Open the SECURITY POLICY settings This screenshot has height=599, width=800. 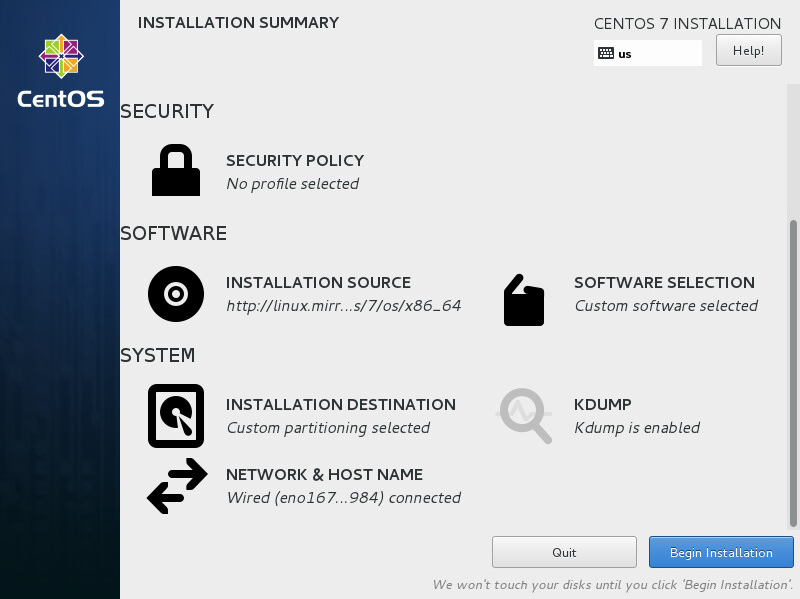point(295,160)
